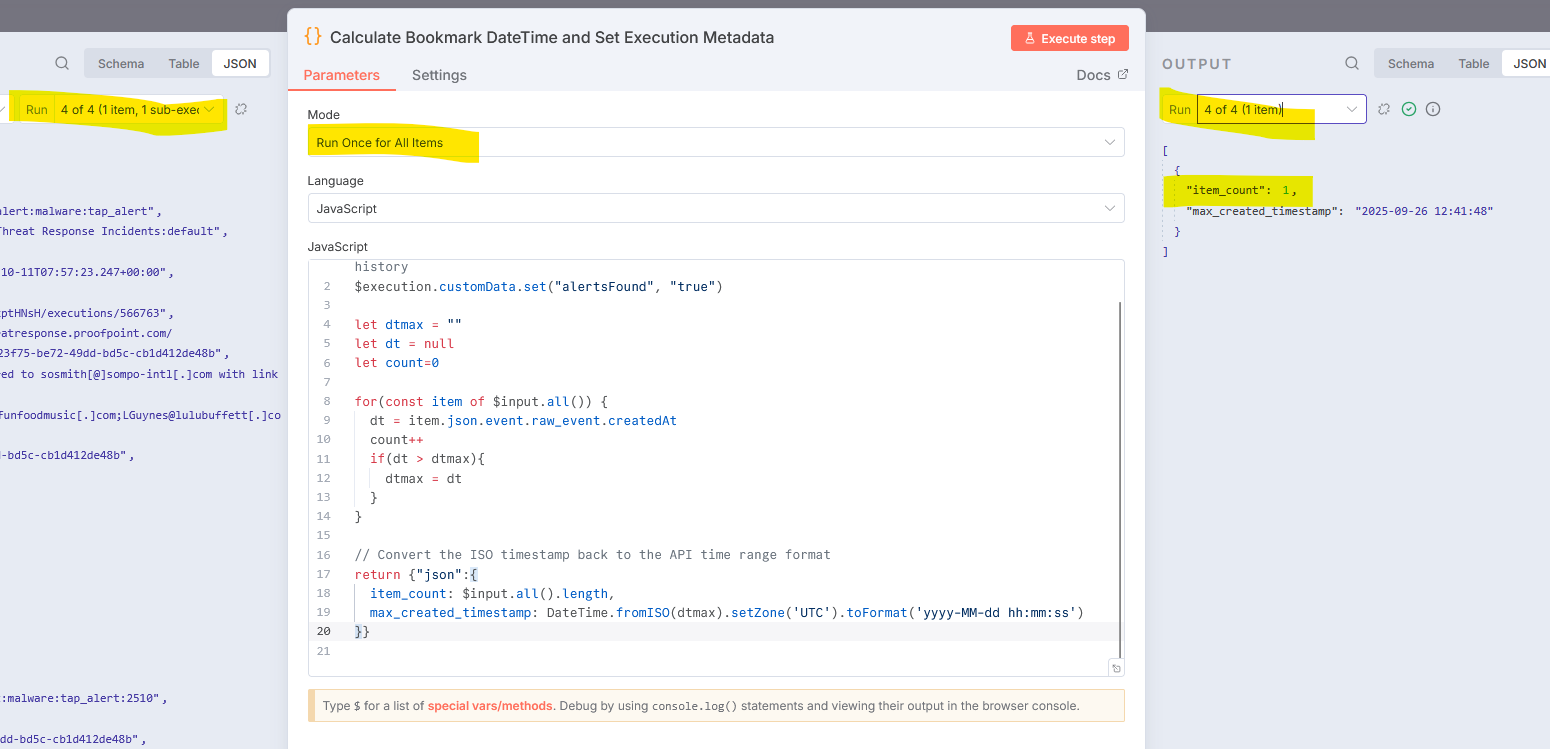
Task: Switch output view to Schema
Action: pyautogui.click(x=1411, y=63)
